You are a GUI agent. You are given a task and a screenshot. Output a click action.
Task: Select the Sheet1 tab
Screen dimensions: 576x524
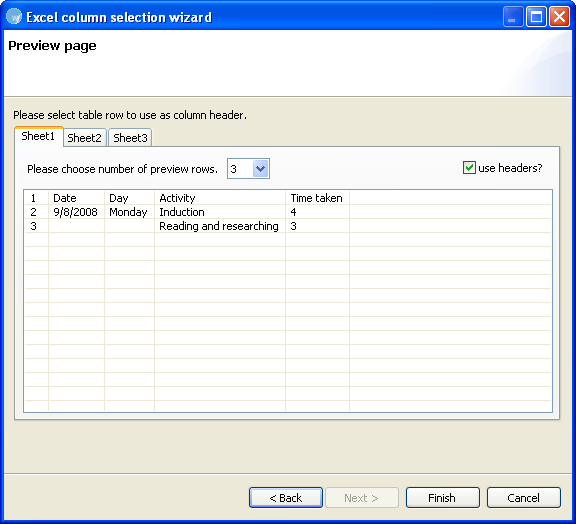point(38,136)
